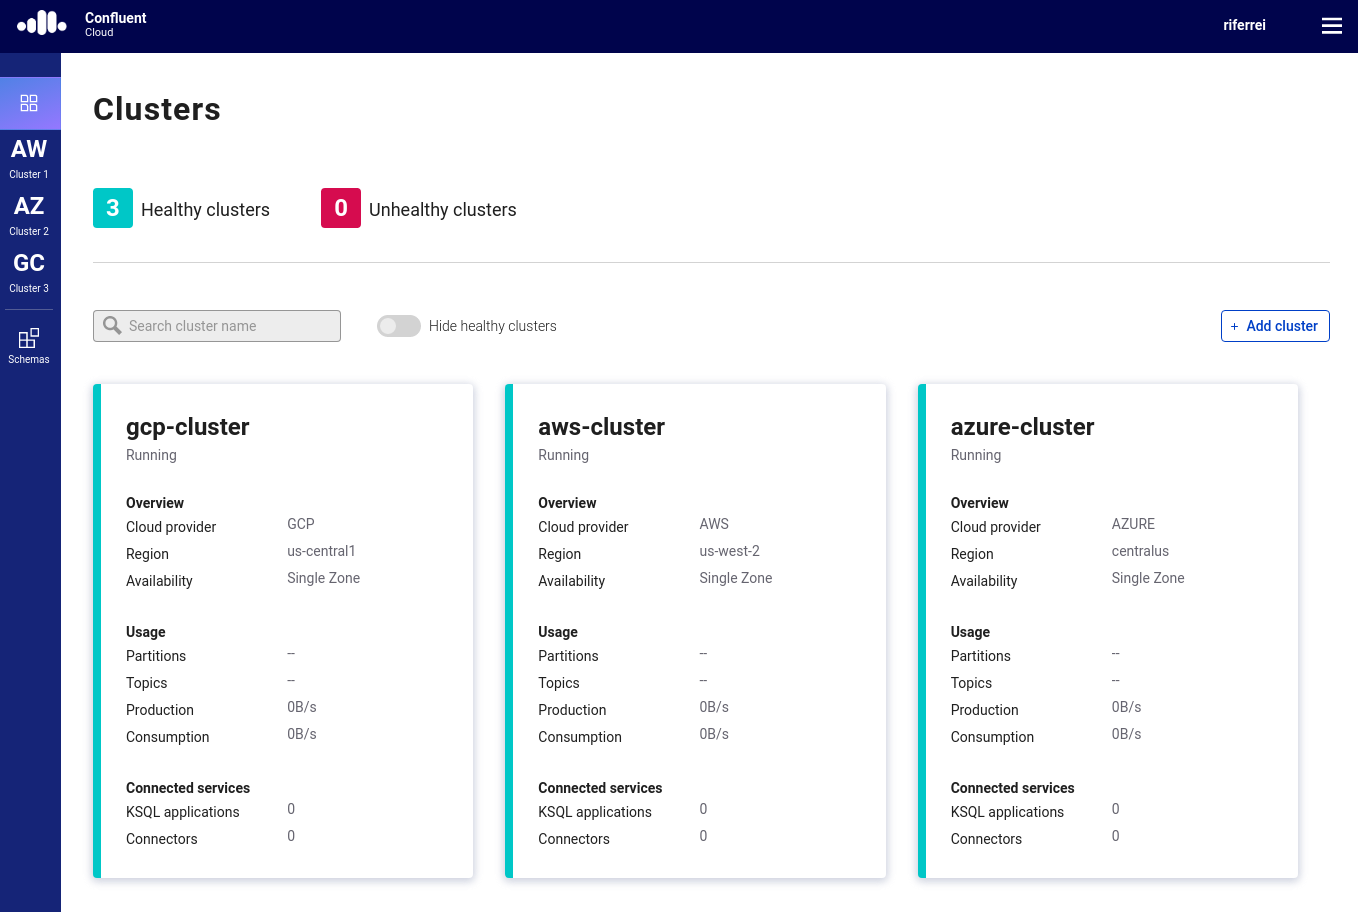This screenshot has height=912, width=1358.
Task: Click the Clusters page heading
Action: [x=157, y=109]
